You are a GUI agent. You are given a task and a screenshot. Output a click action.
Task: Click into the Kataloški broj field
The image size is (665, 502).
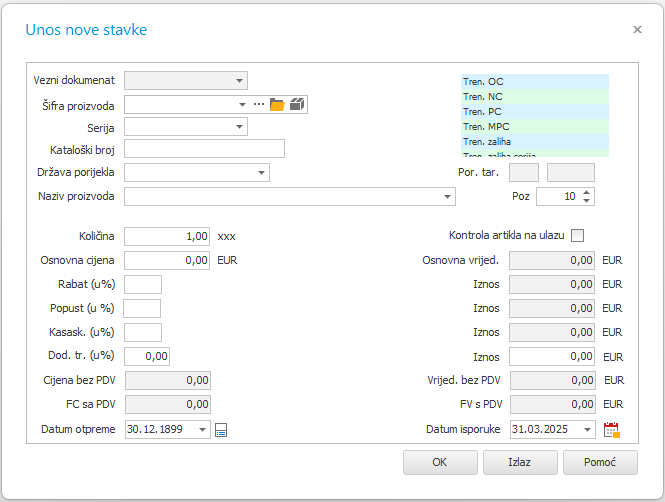click(204, 149)
